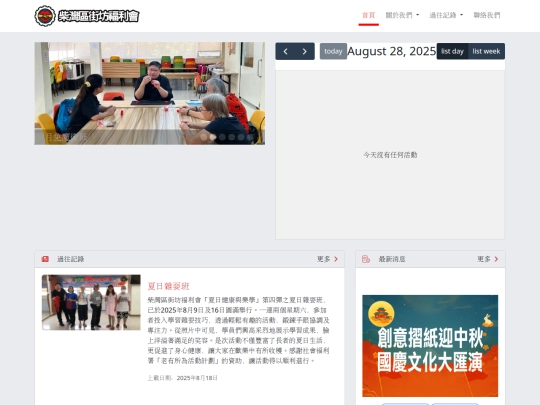Click the carousel photo of magic class
This screenshot has width=540, height=405.
pyautogui.click(x=149, y=93)
